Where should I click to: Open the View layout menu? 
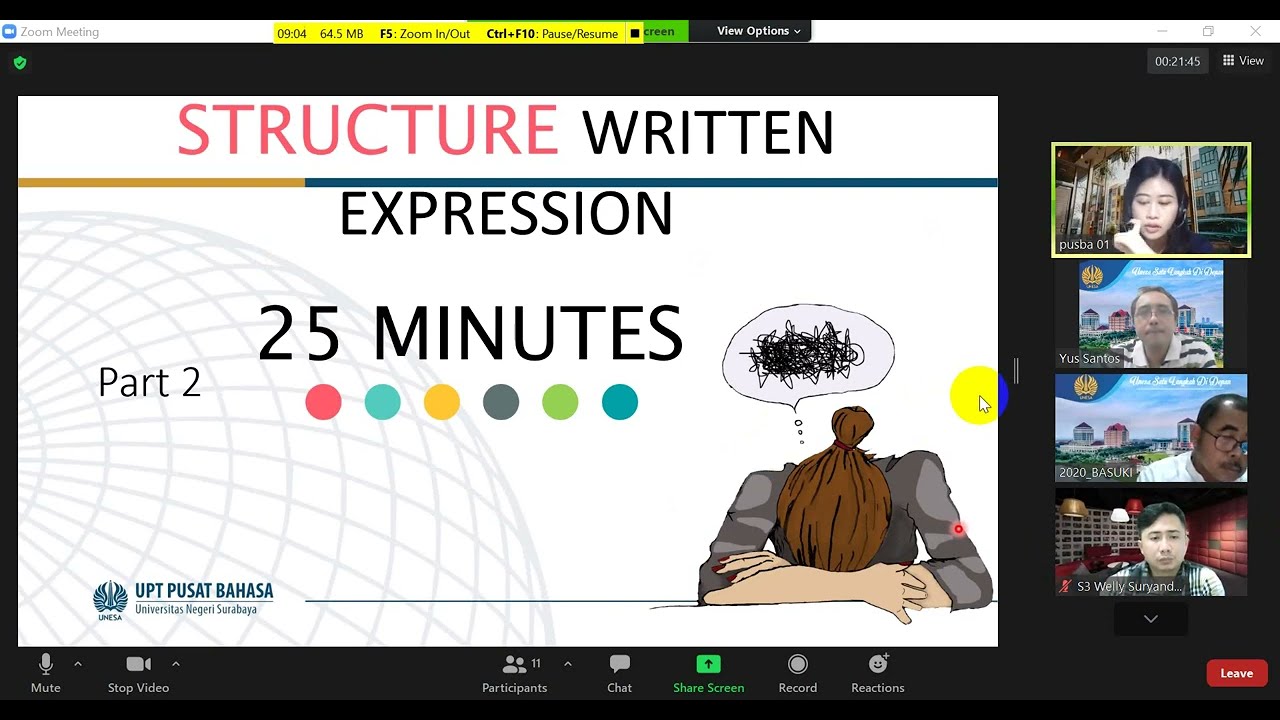click(1243, 61)
